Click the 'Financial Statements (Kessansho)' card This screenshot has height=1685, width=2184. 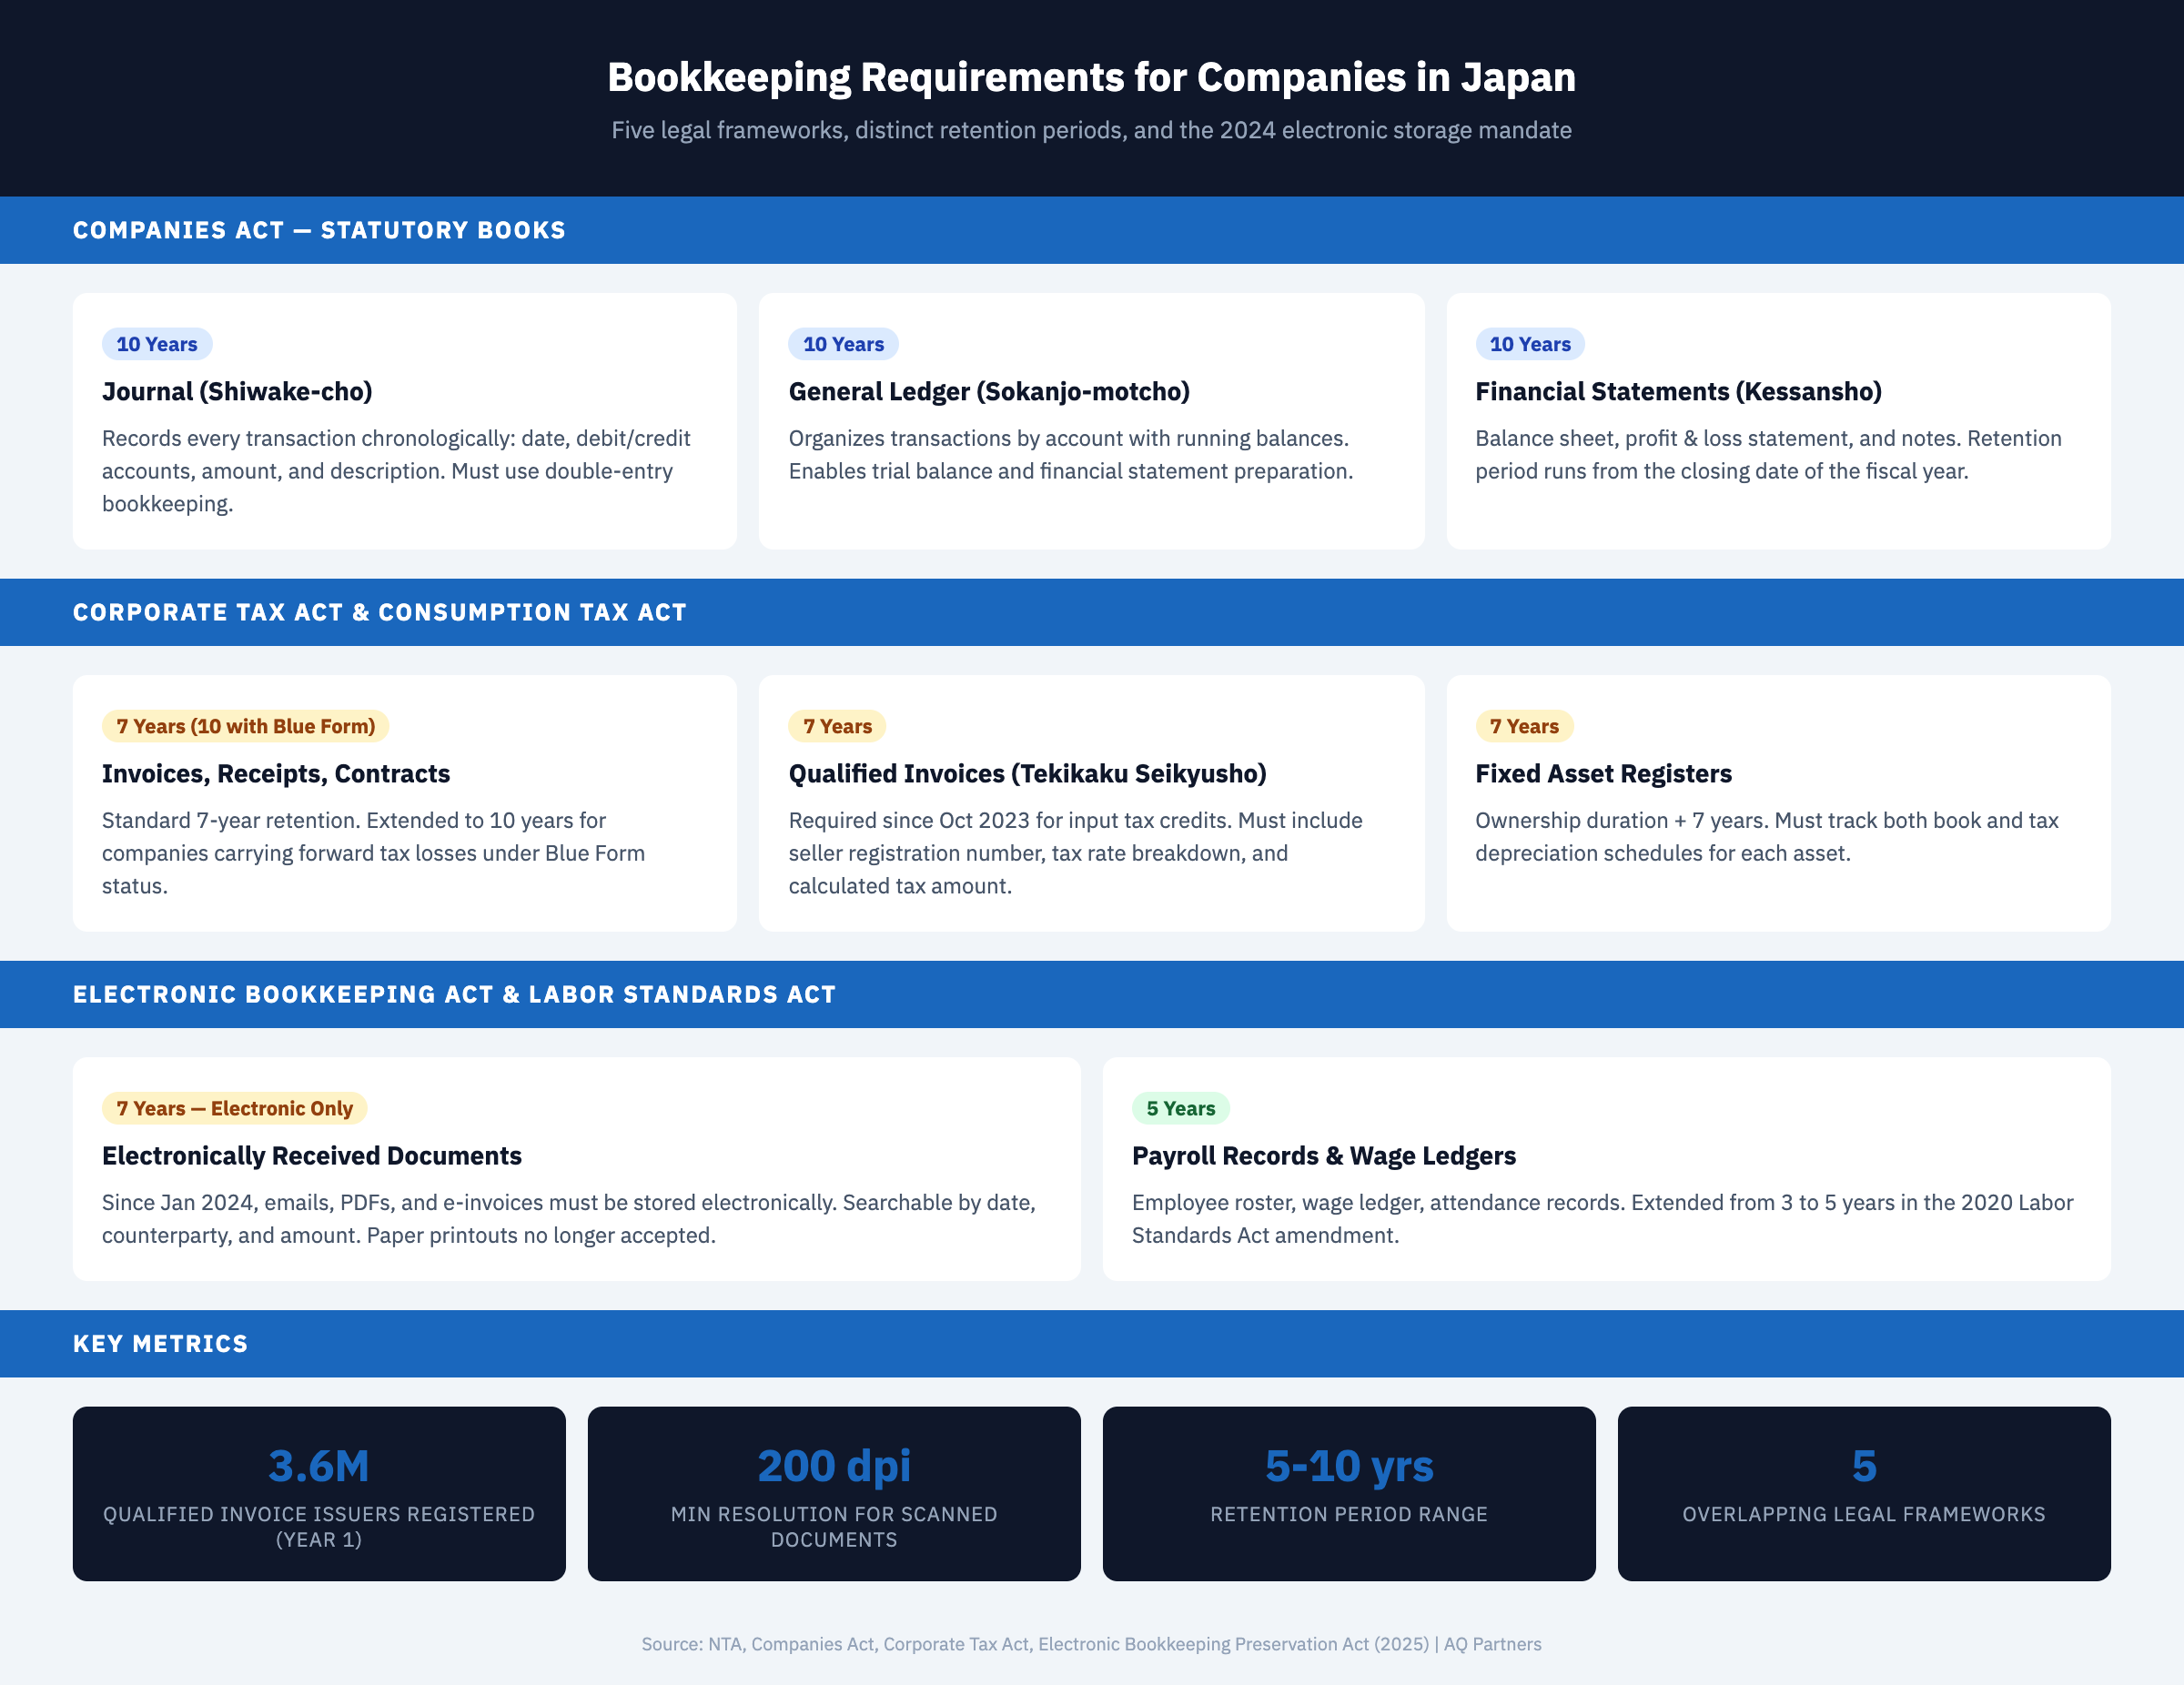pos(1777,420)
